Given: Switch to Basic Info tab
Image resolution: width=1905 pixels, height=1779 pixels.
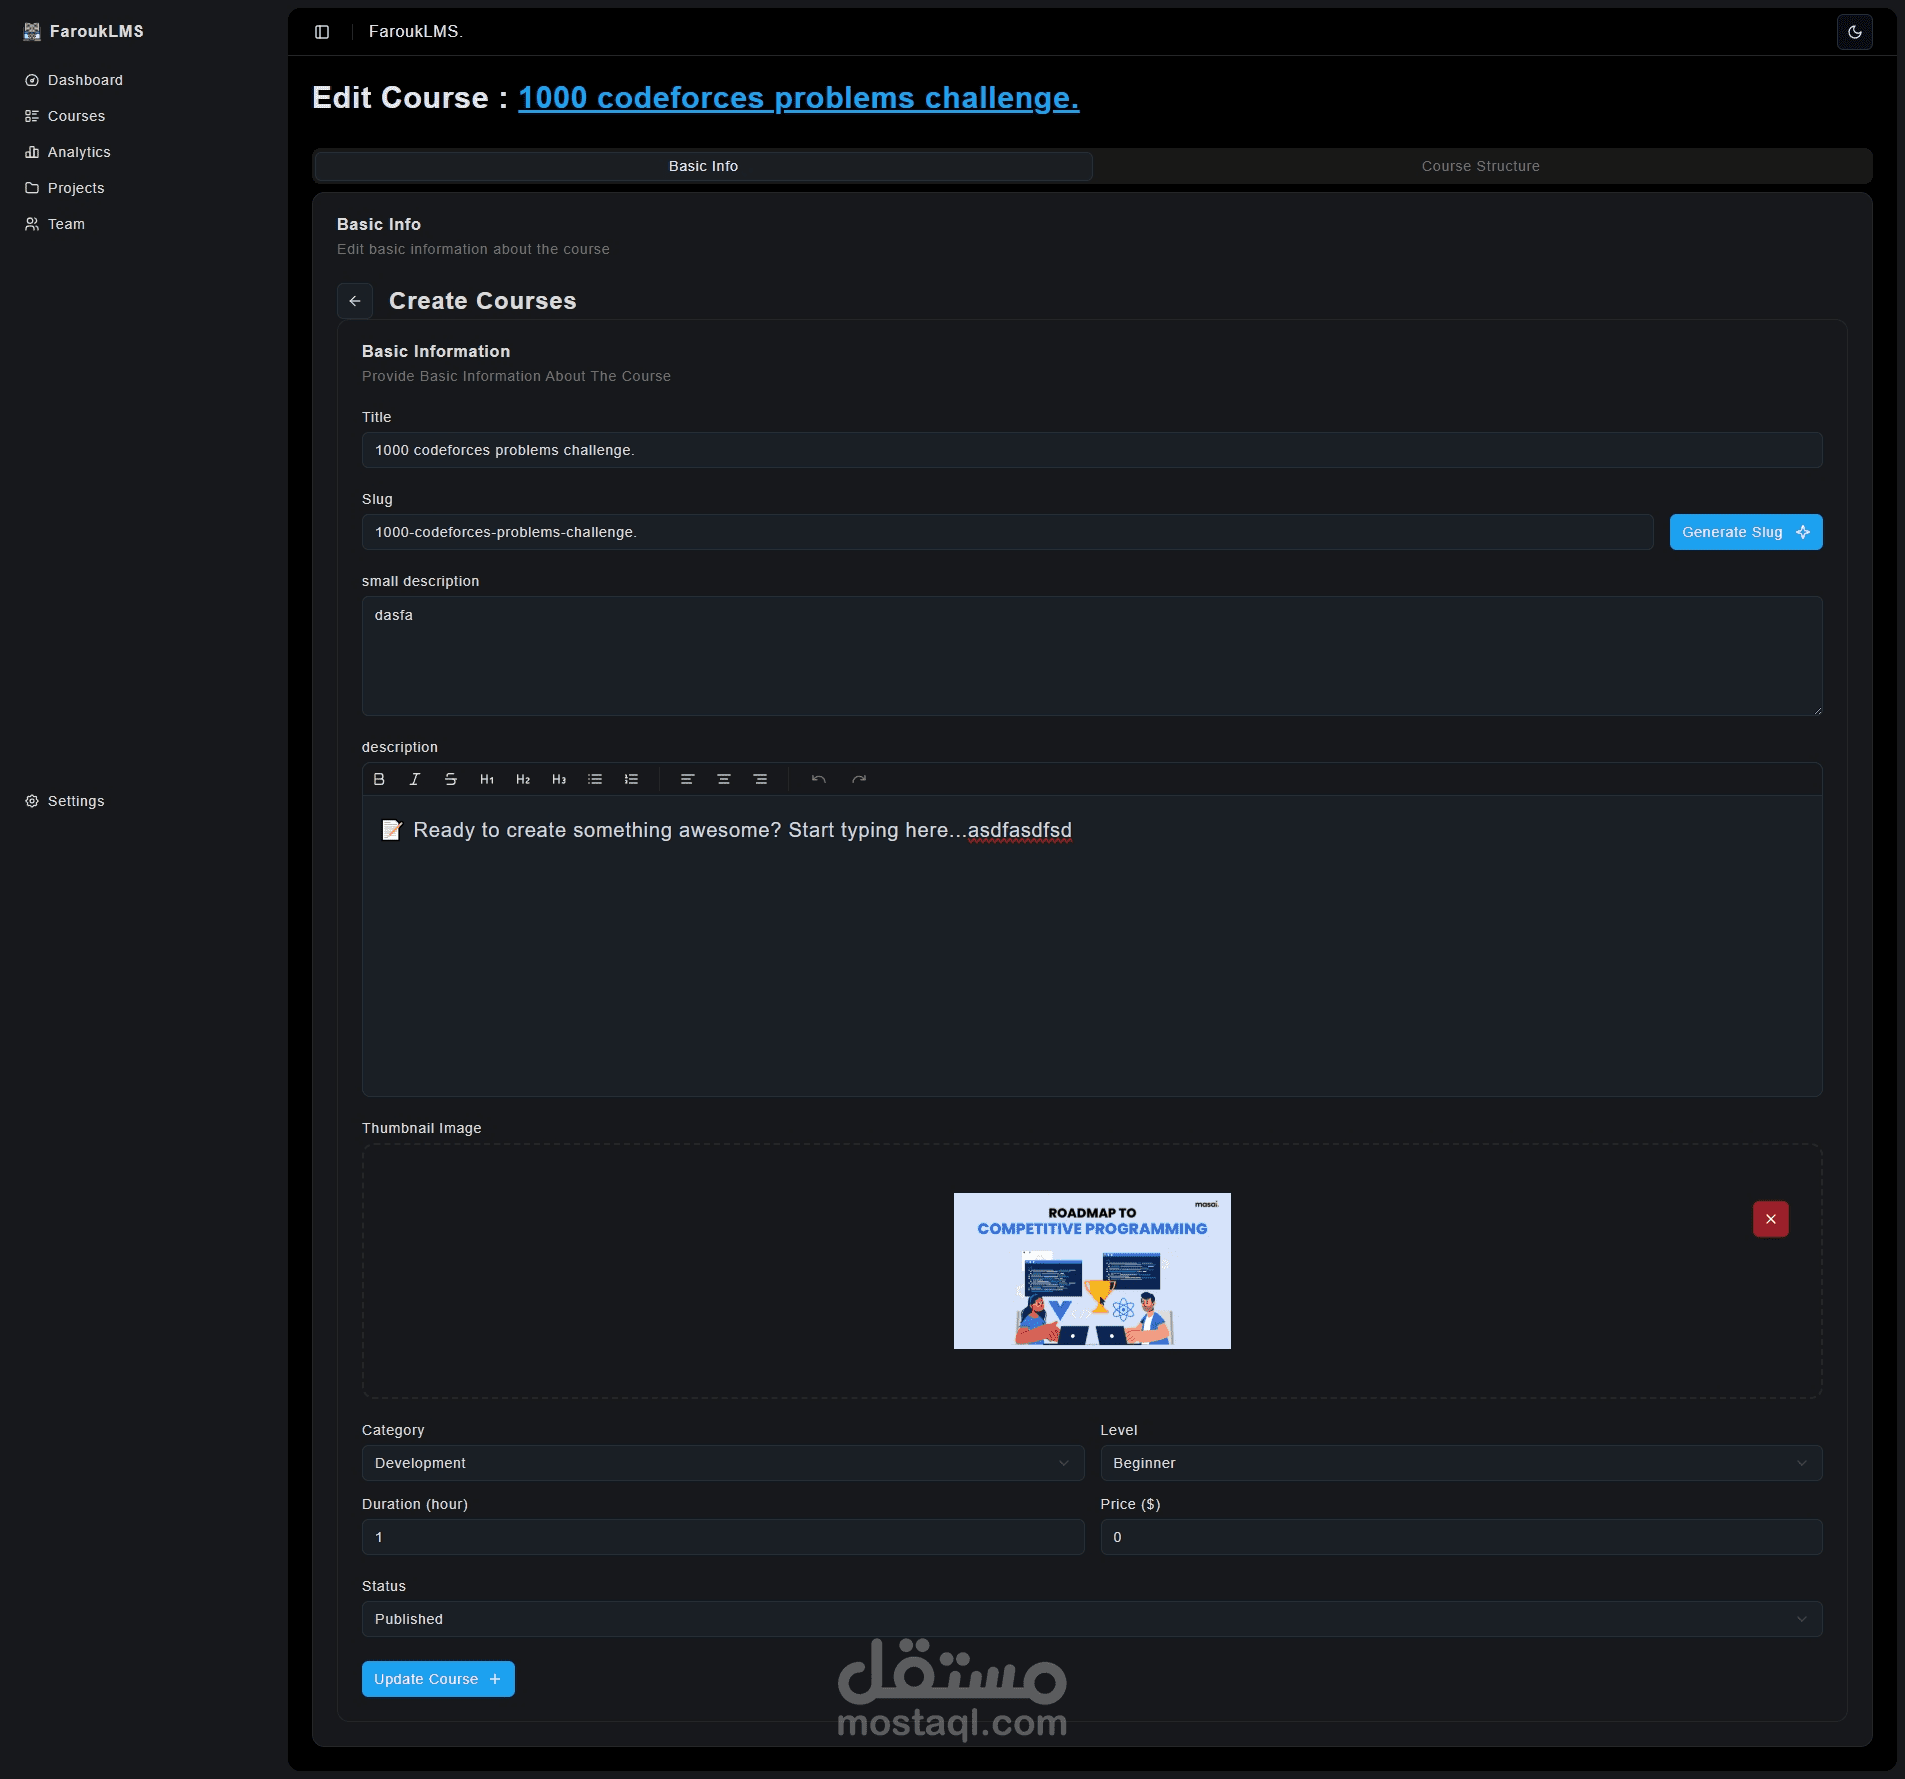Looking at the screenshot, I should tap(703, 166).
